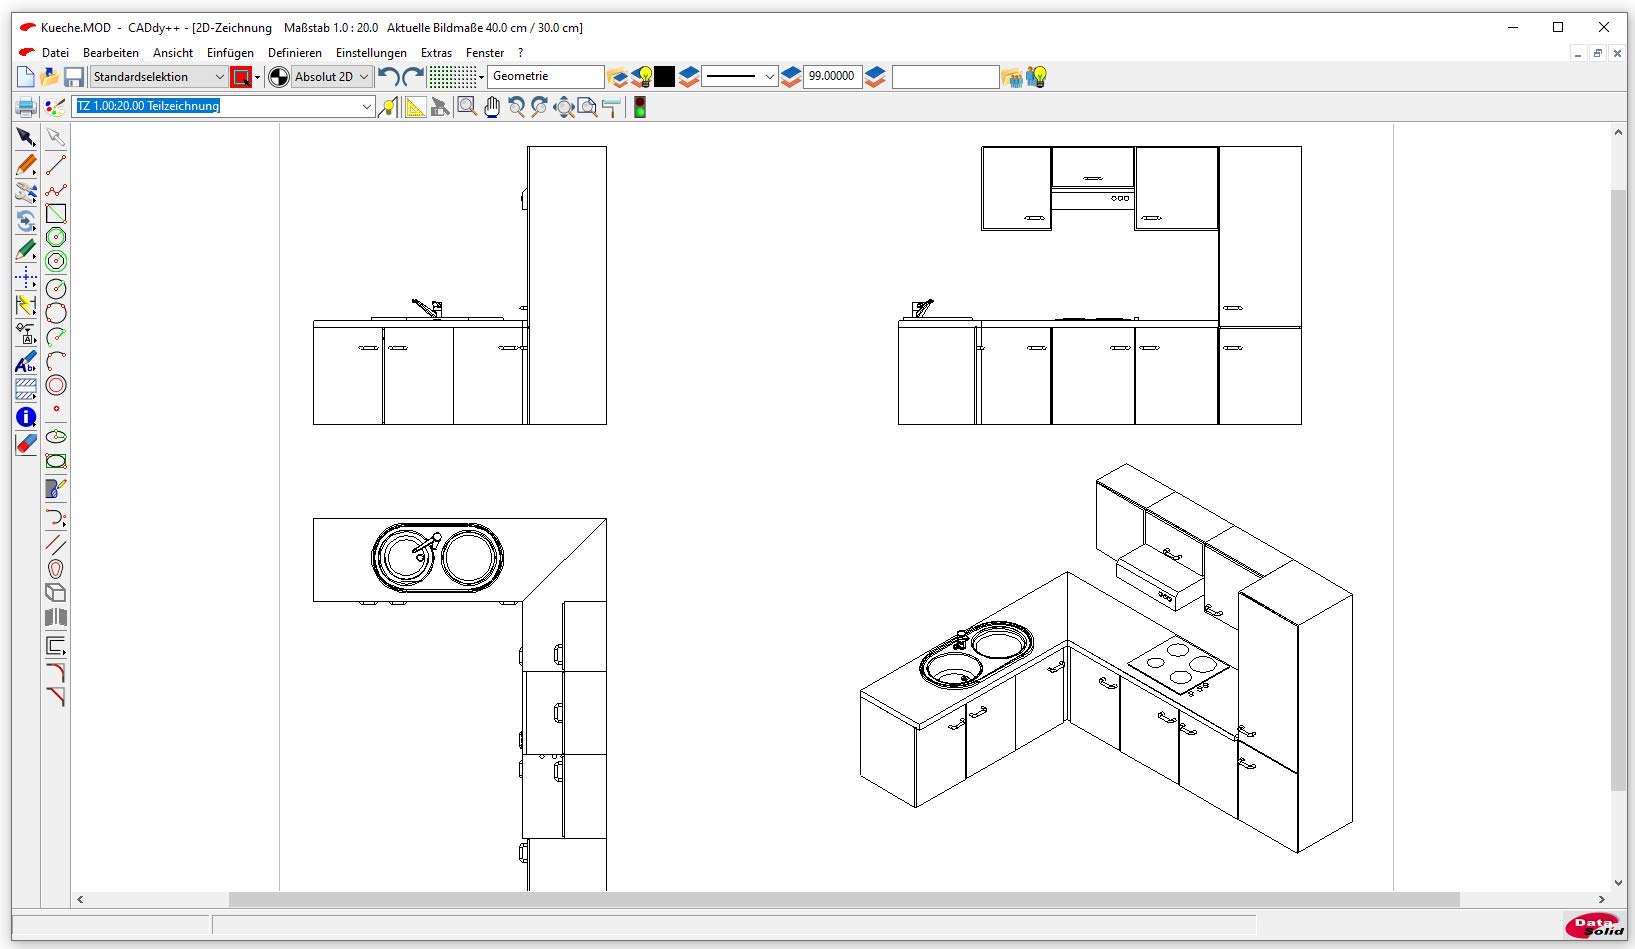Select the hatching pattern tool
Viewport: 1635px width, 949px height.
click(x=26, y=390)
